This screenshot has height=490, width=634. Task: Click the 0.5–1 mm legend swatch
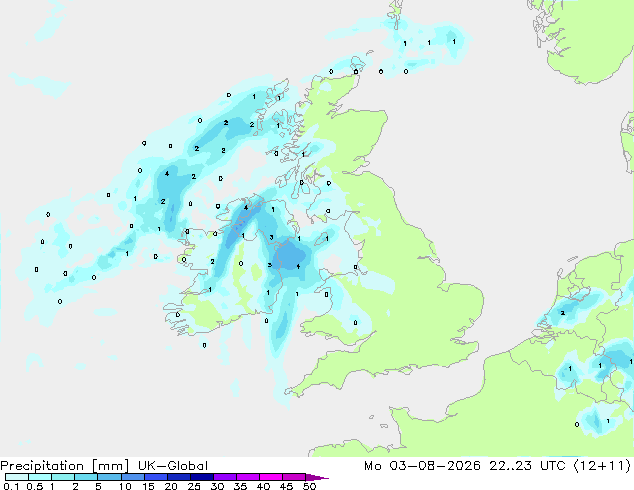(x=40, y=477)
